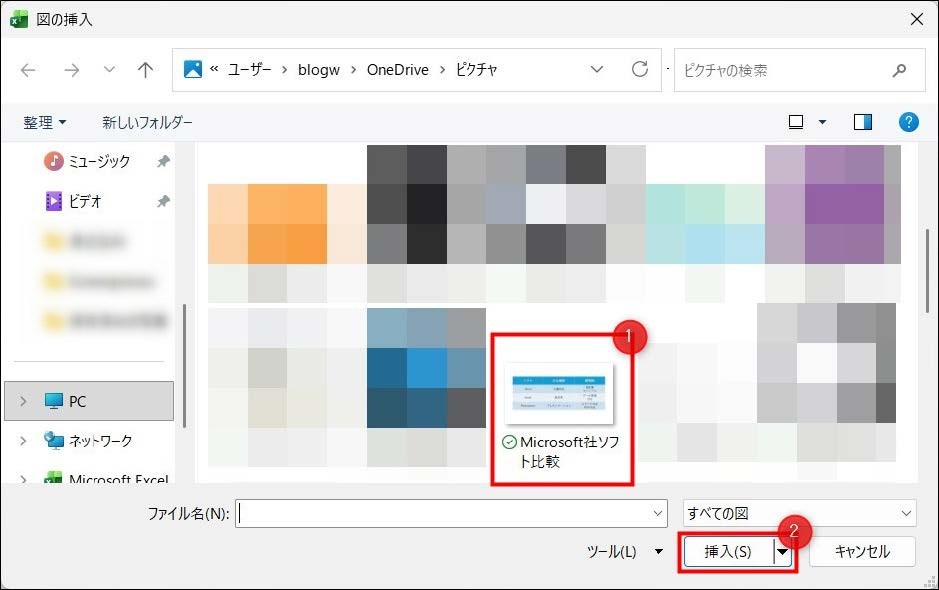Open the help question mark icon

908,122
